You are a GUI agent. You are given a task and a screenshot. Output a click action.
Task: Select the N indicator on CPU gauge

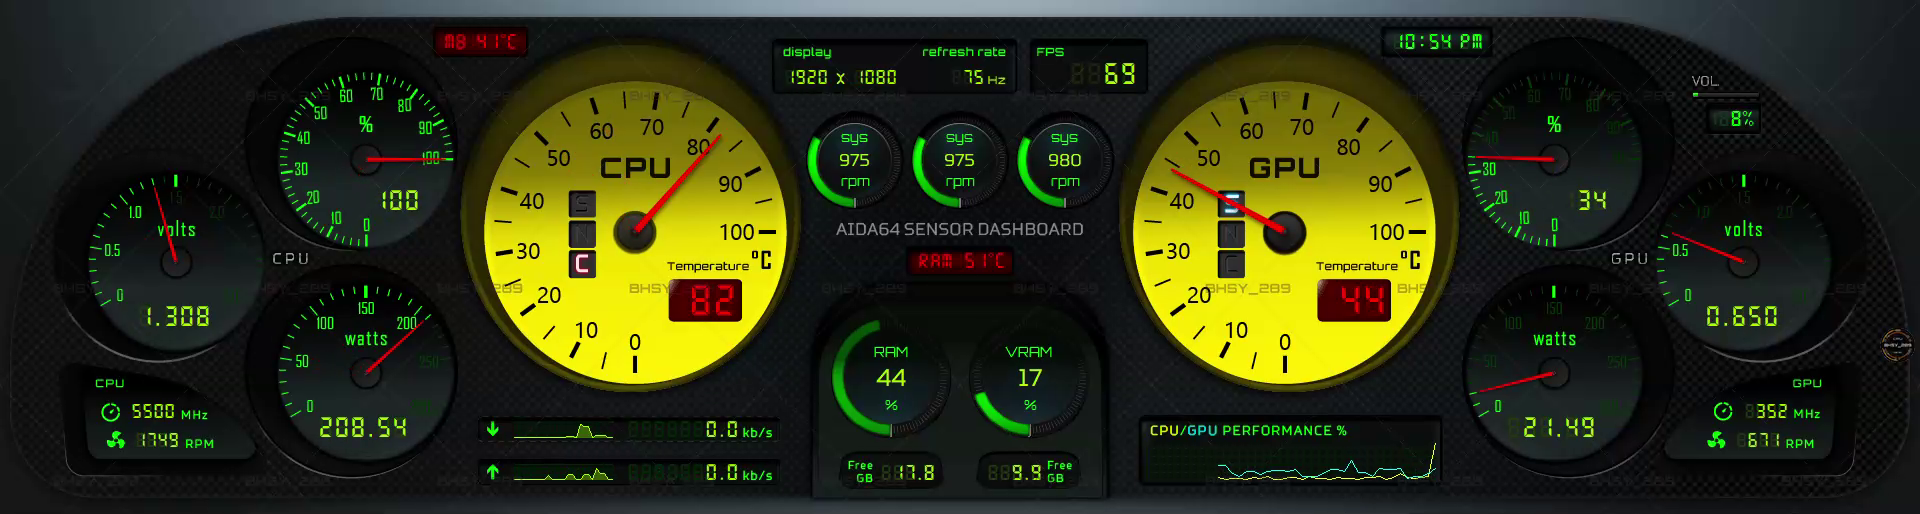(x=582, y=234)
